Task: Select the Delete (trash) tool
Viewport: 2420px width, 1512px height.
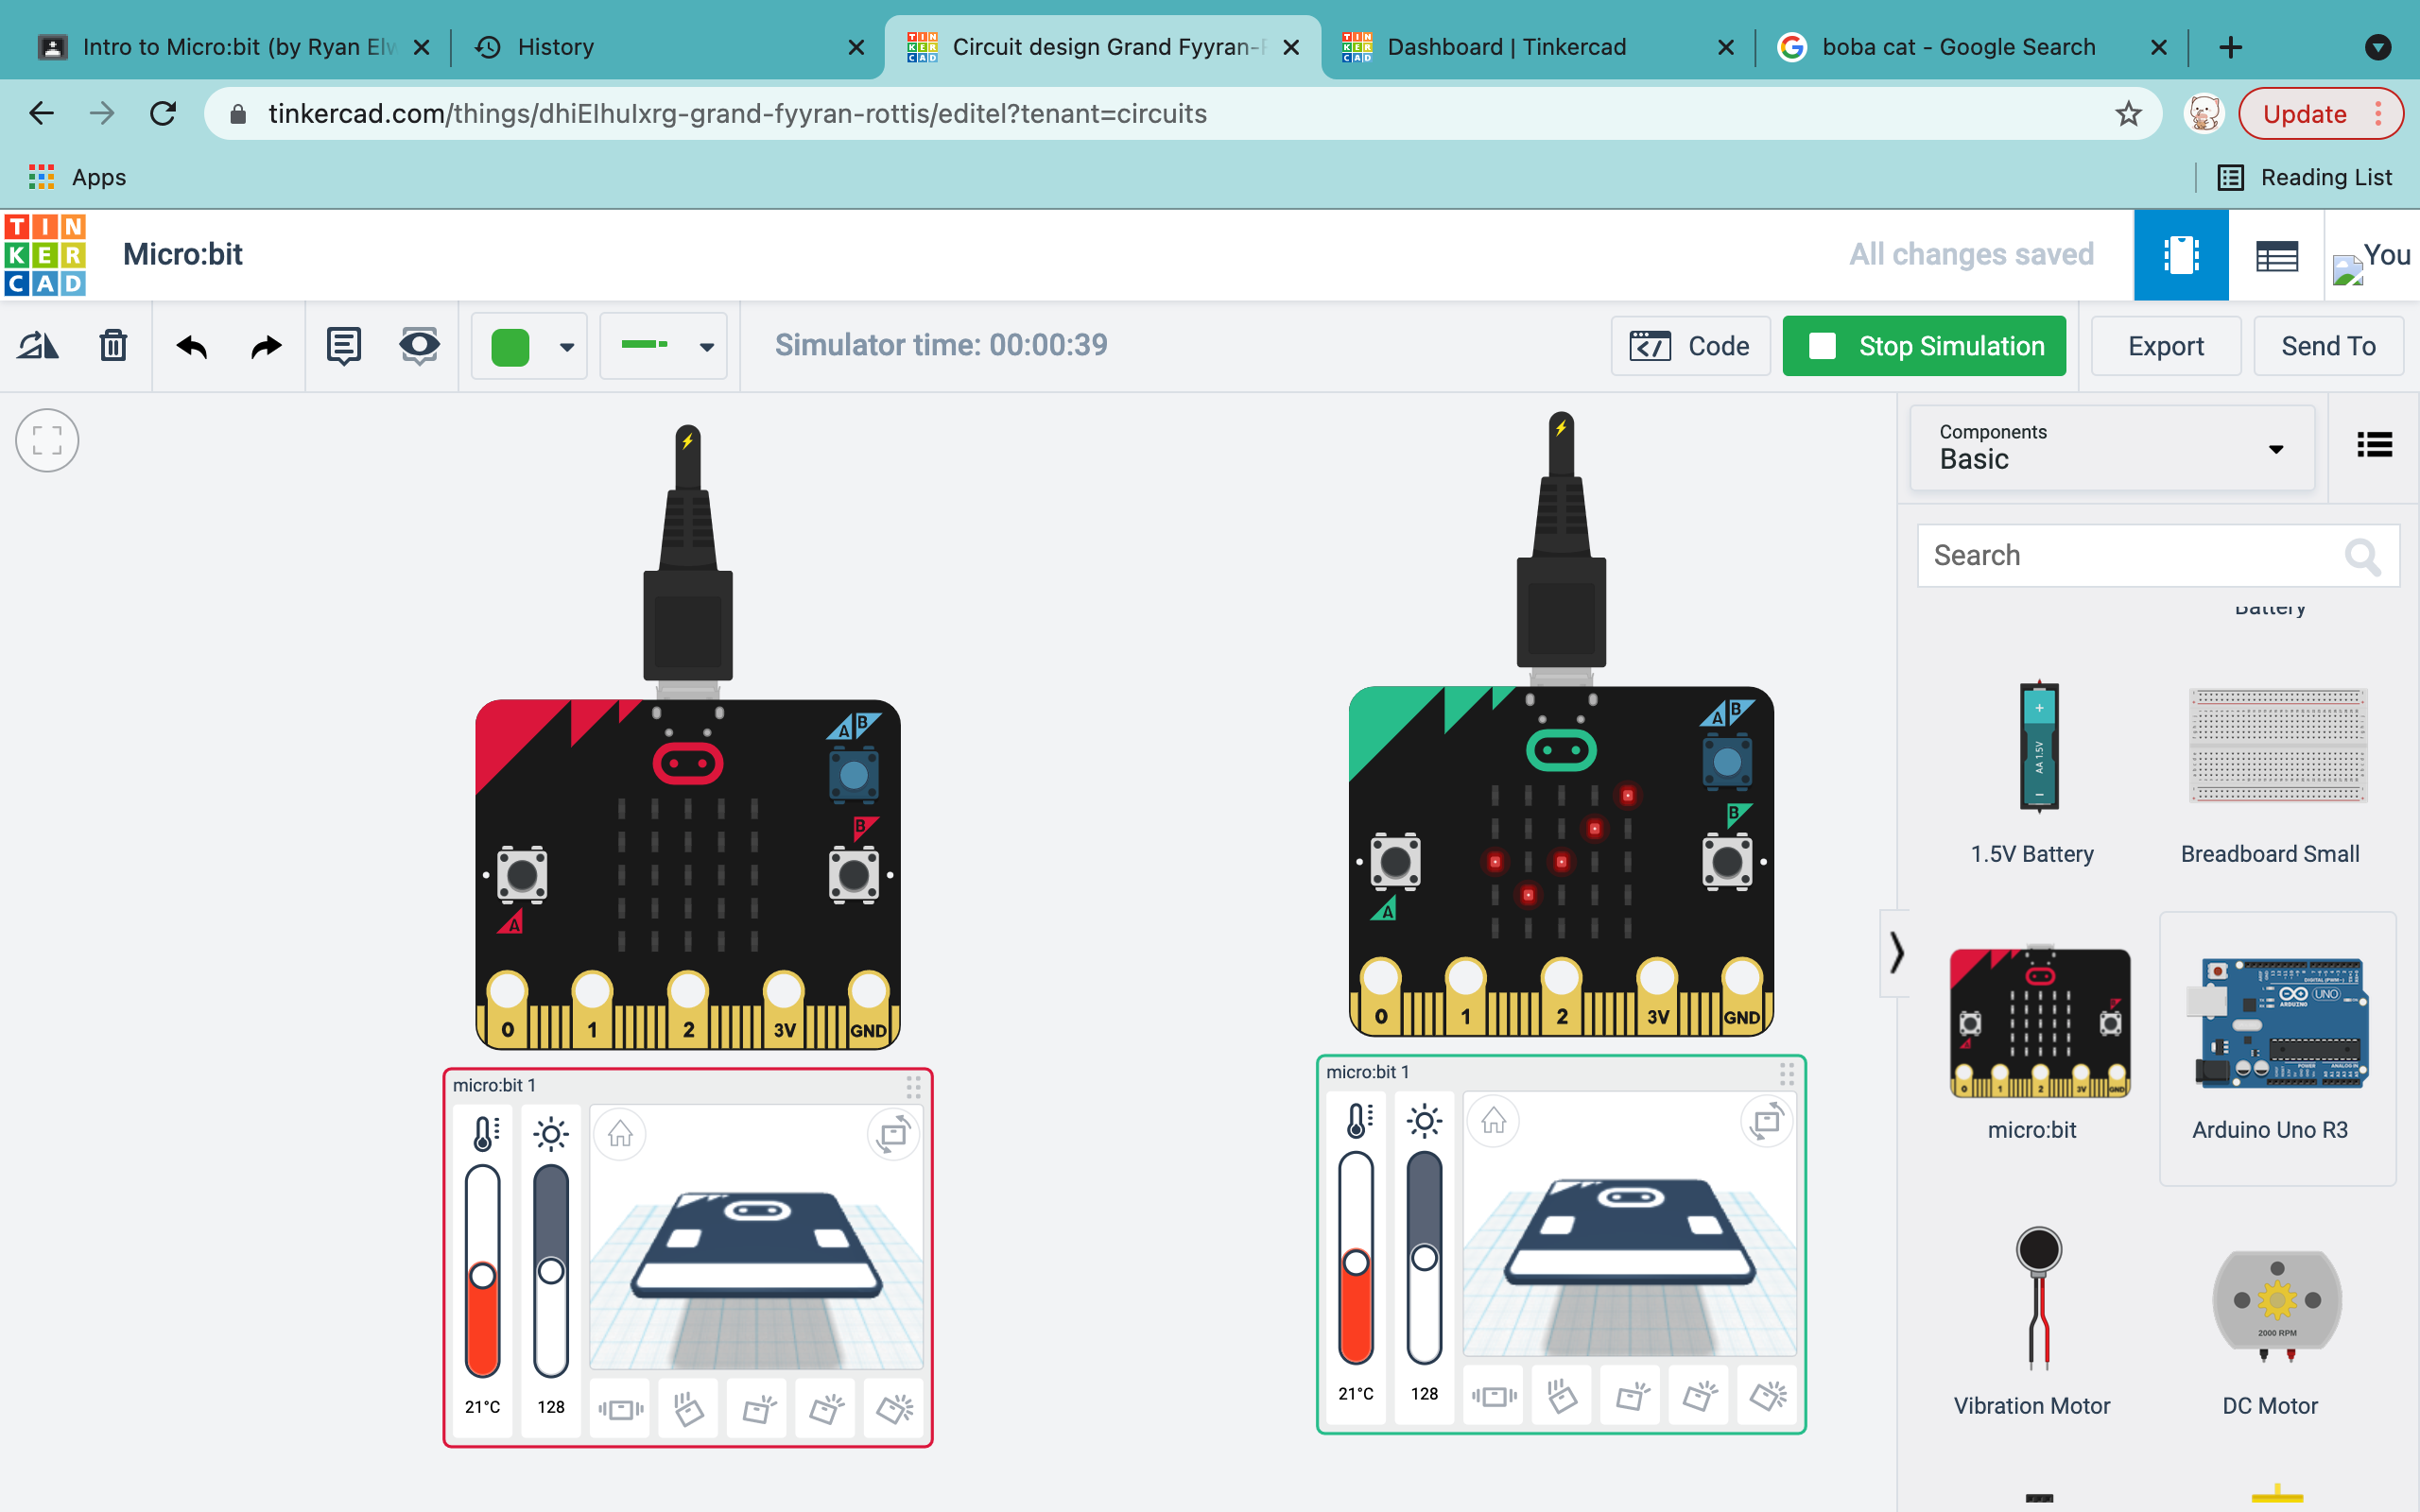Action: coord(113,346)
